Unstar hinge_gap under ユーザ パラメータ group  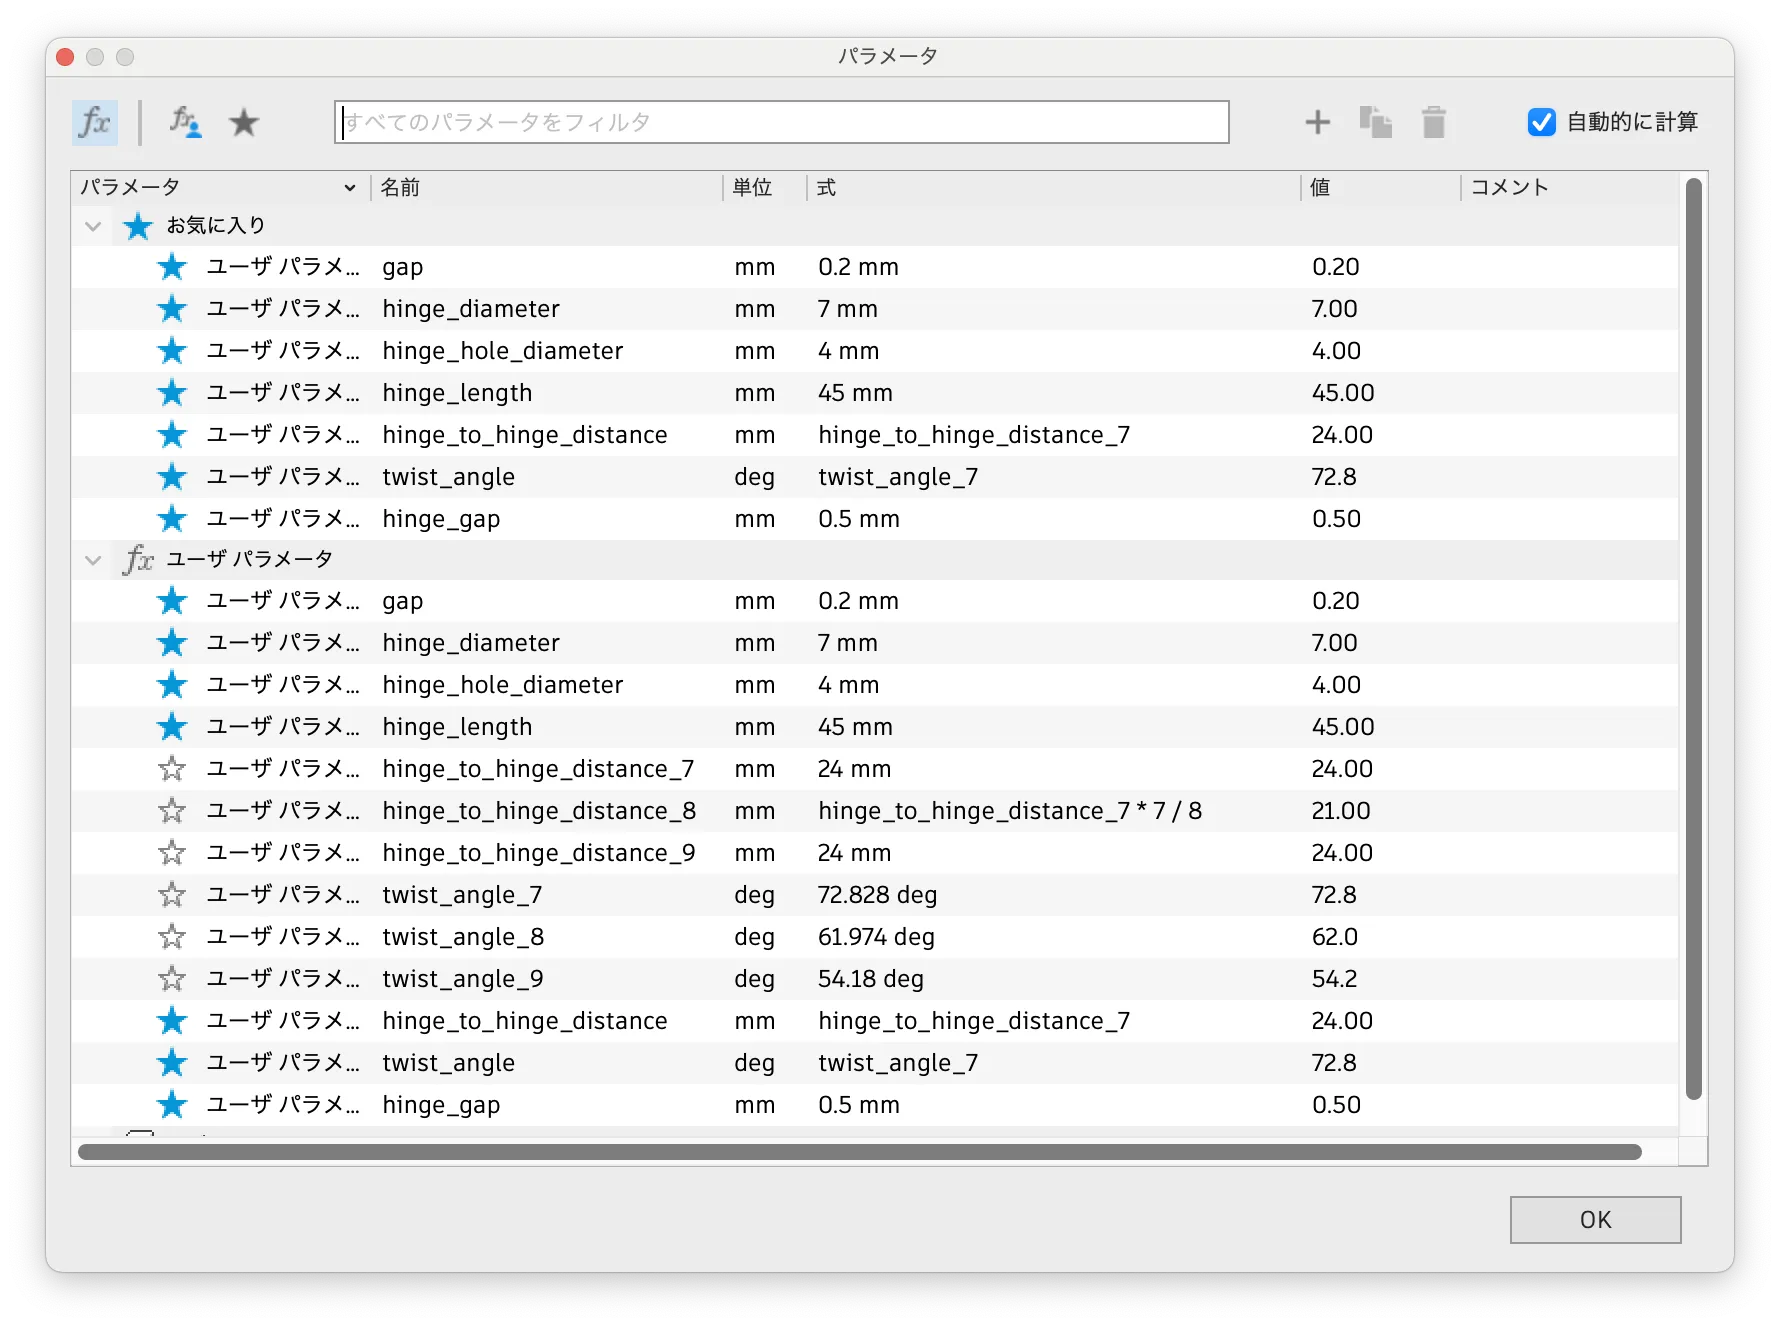172,1104
